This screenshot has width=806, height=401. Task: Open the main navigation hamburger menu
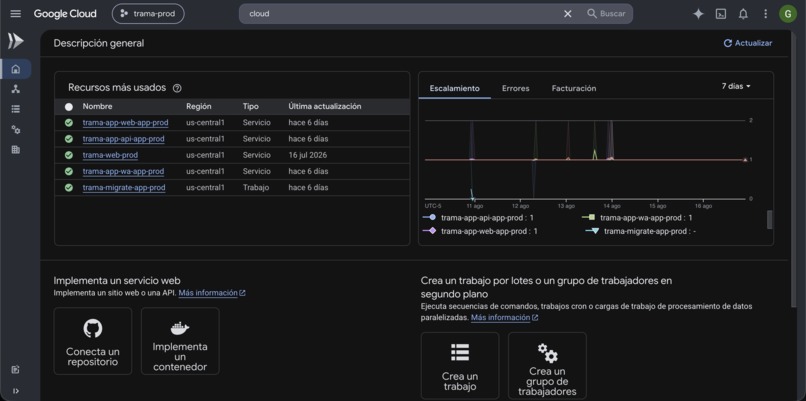15,14
